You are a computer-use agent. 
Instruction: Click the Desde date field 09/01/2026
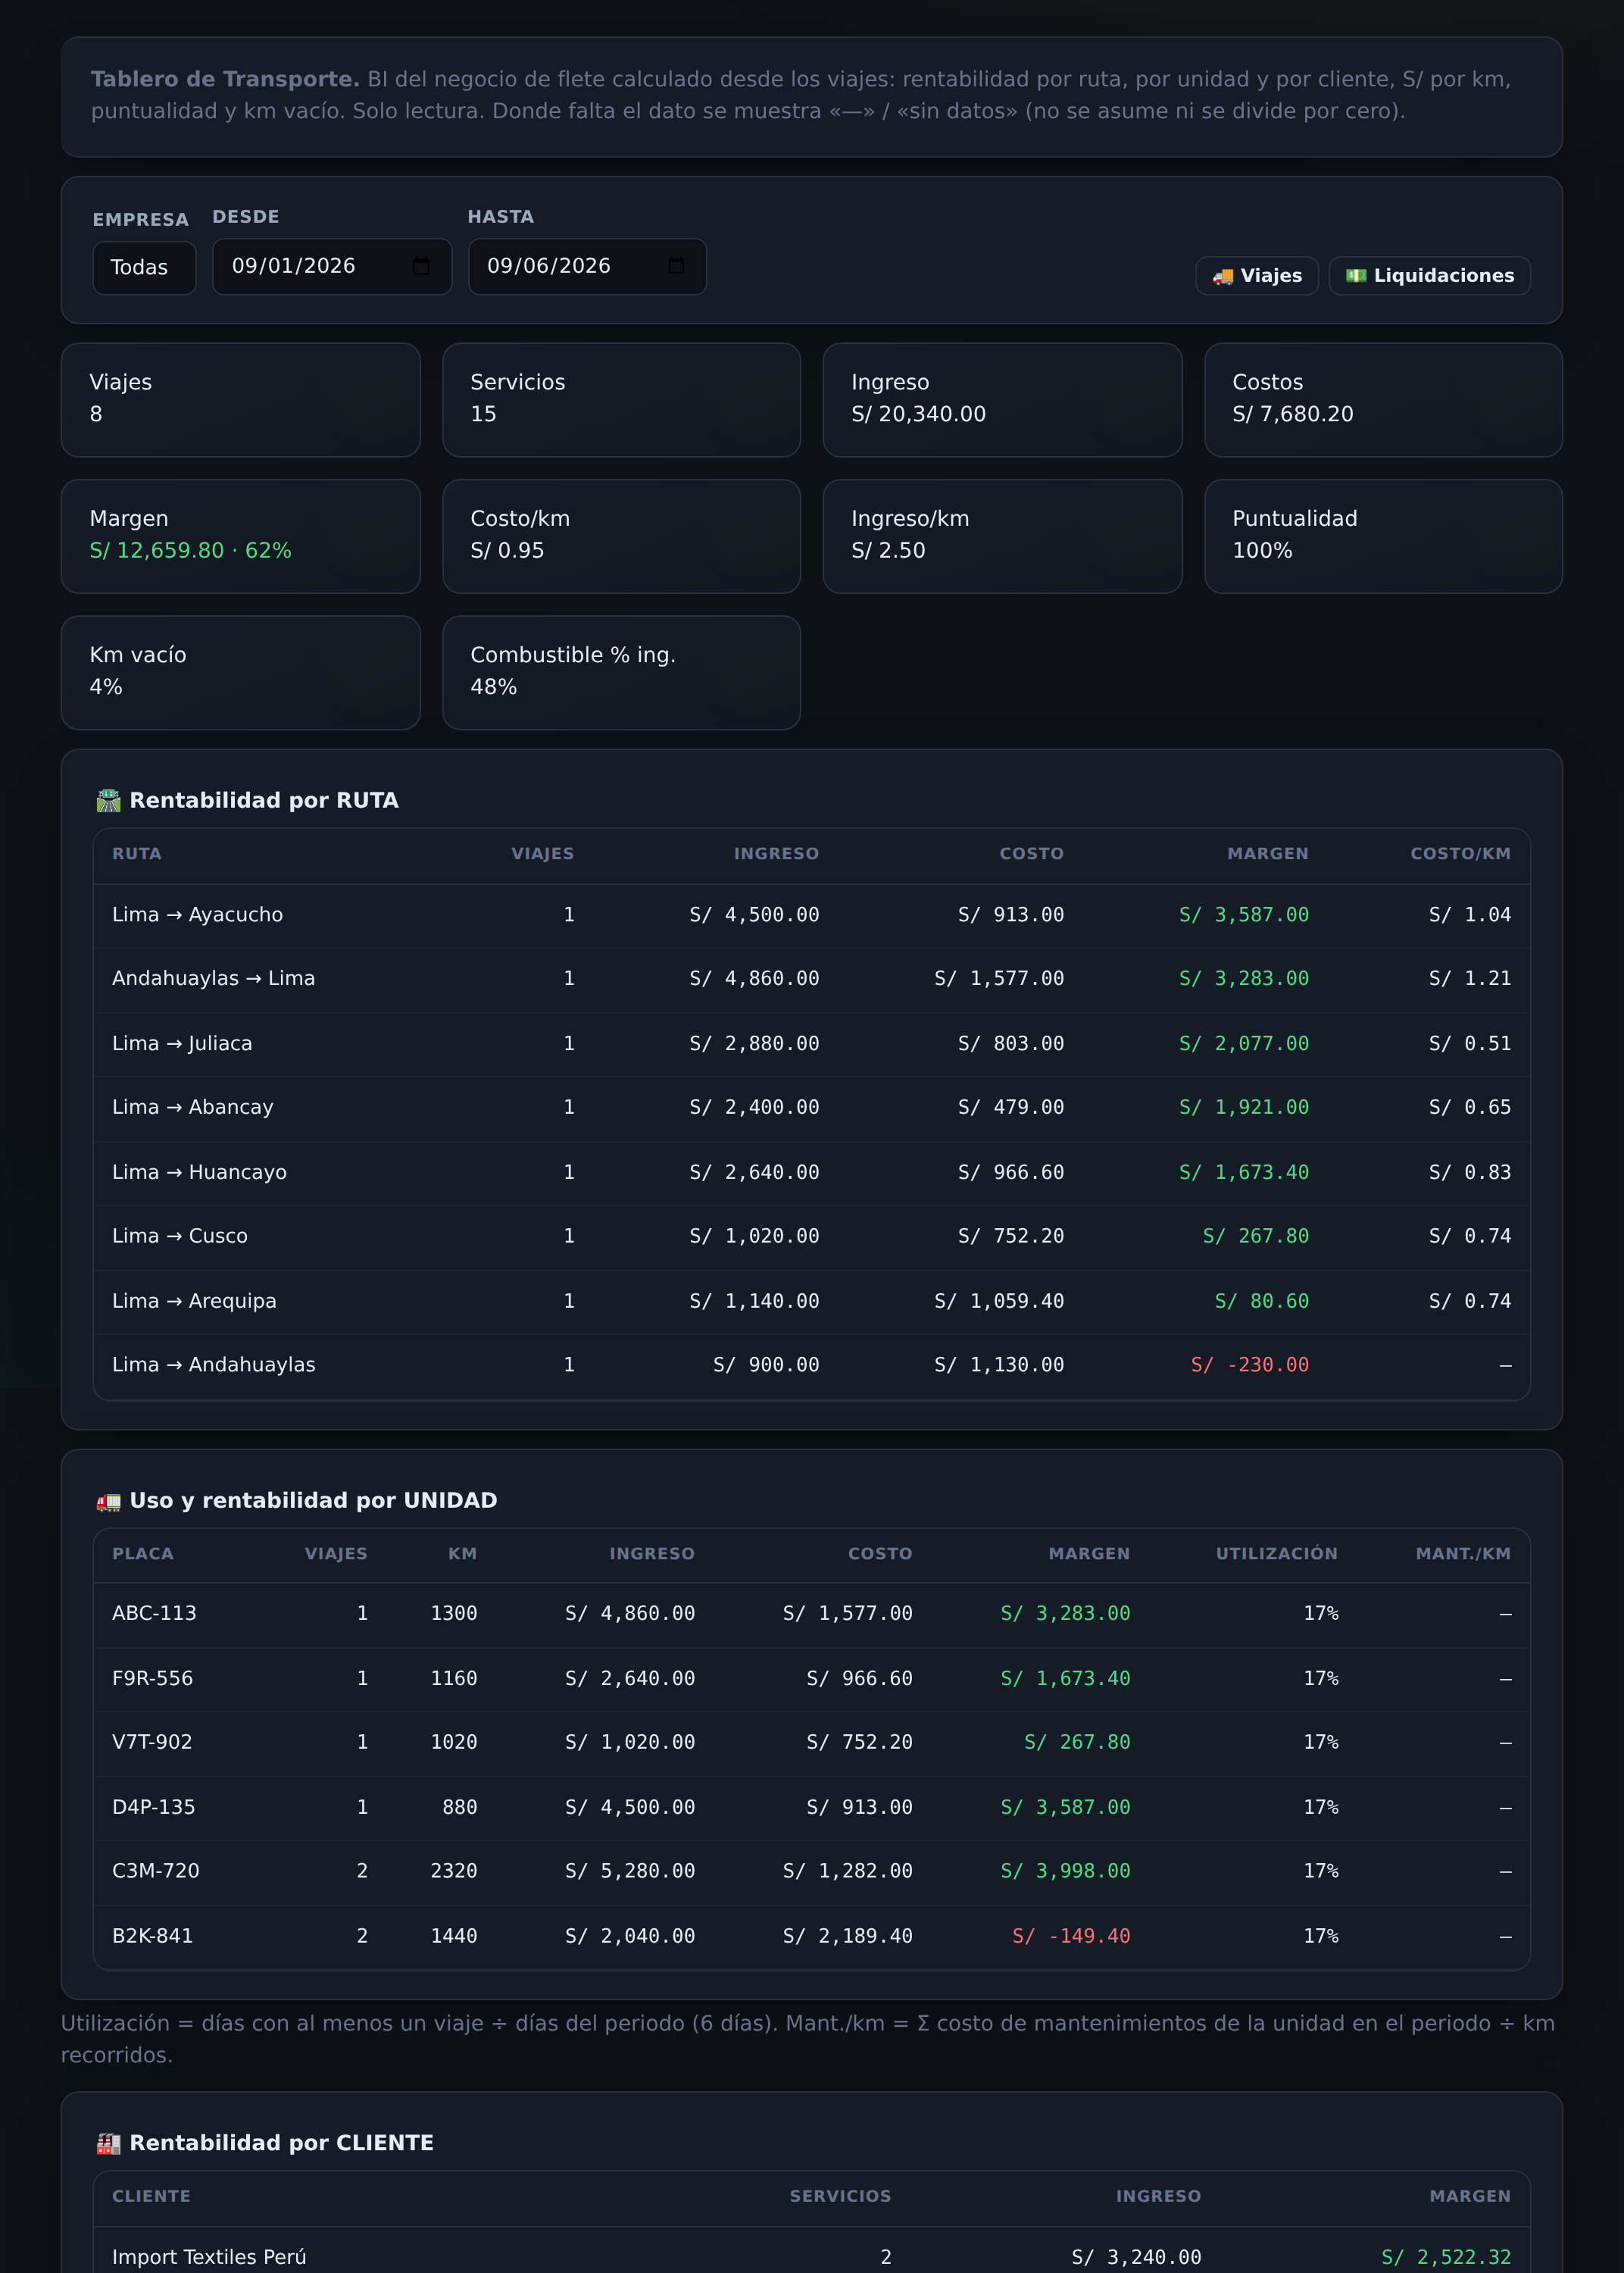click(x=332, y=266)
